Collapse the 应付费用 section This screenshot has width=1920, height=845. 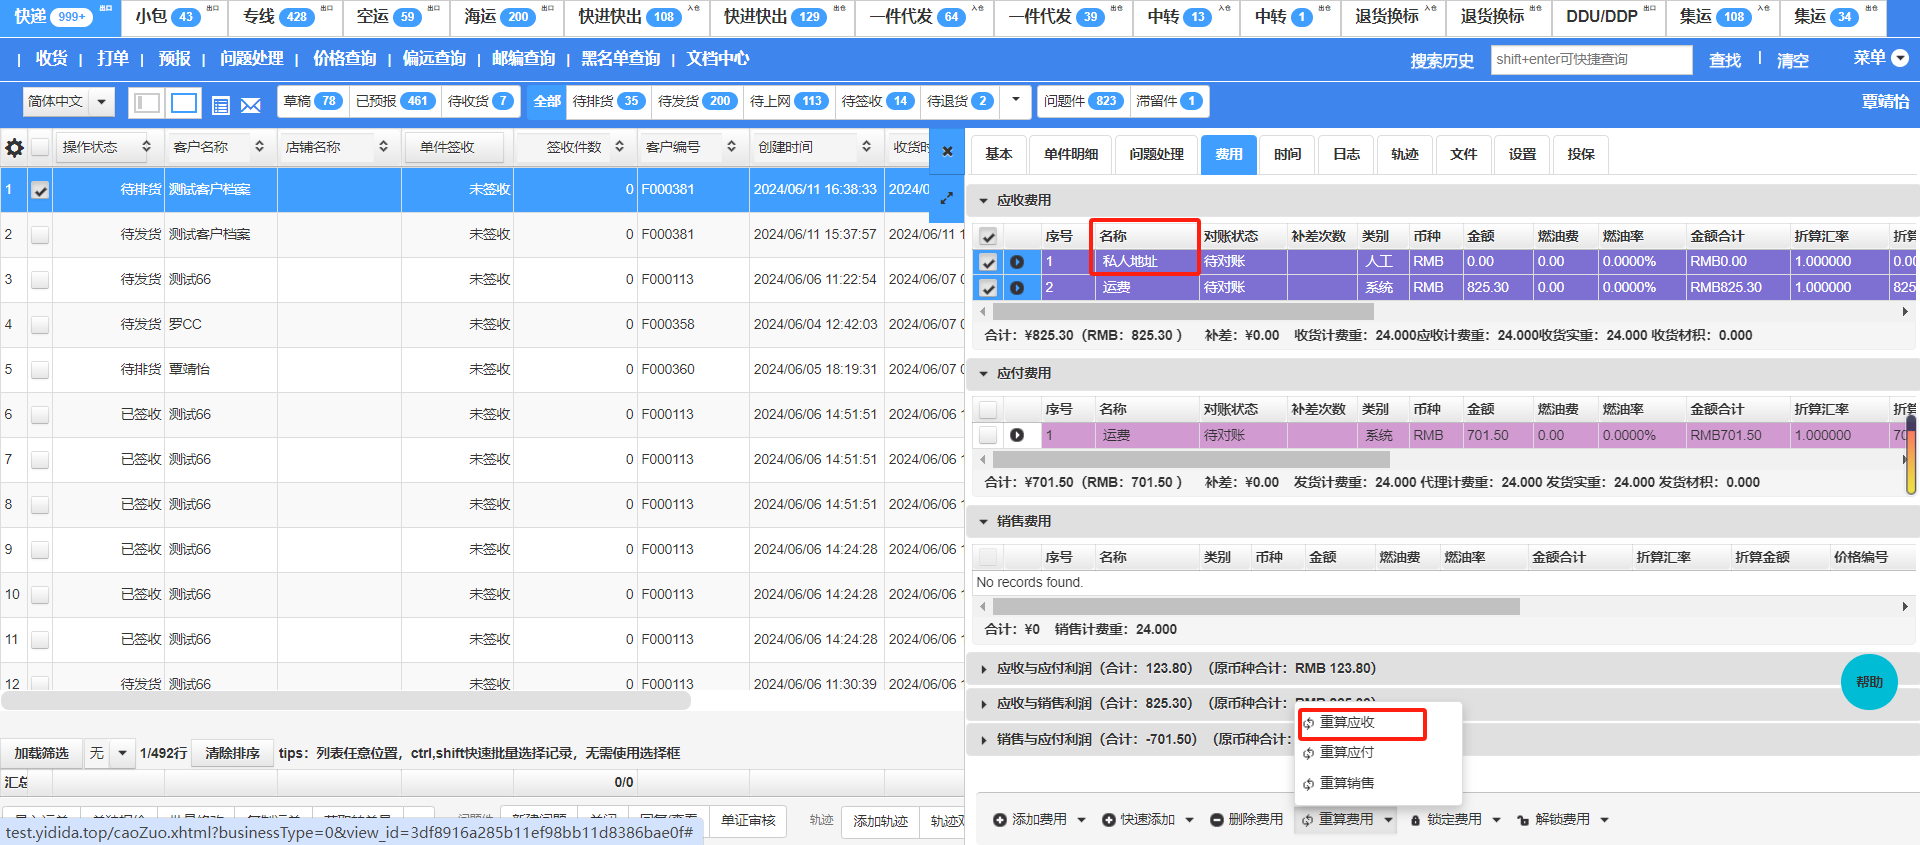(983, 374)
